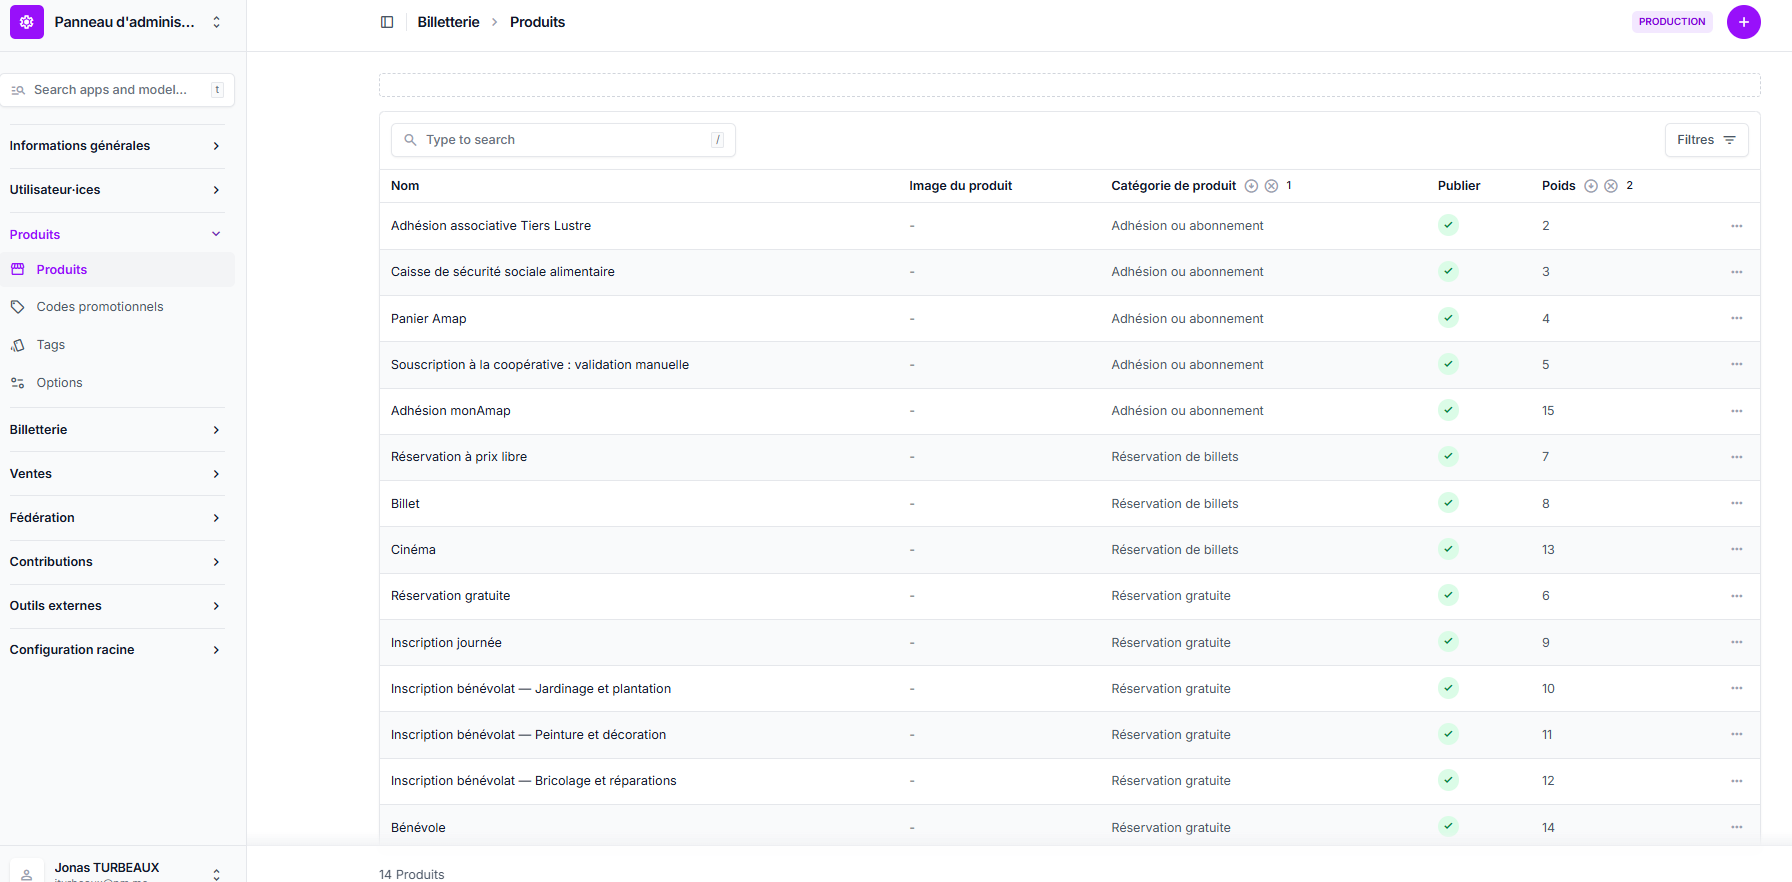Open the Filtres button
This screenshot has height=882, width=1792.
tap(1706, 140)
